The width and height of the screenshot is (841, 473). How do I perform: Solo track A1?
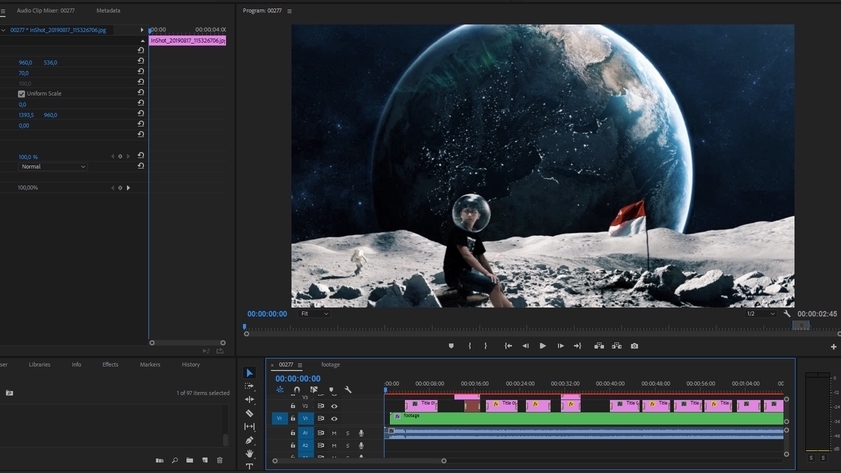click(x=348, y=433)
